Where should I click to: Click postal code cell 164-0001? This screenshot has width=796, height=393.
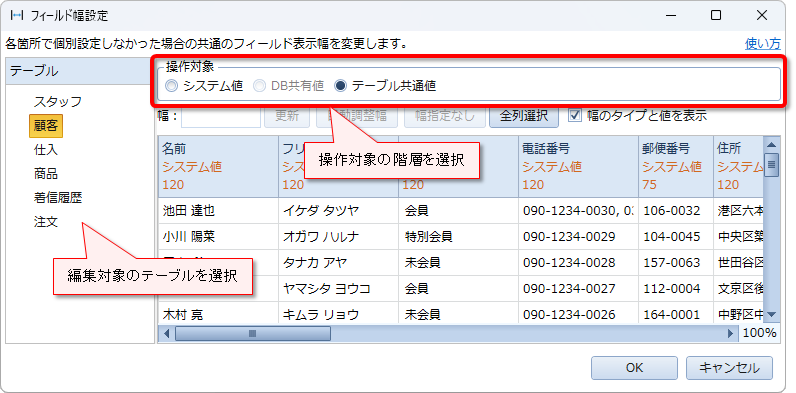[676, 314]
